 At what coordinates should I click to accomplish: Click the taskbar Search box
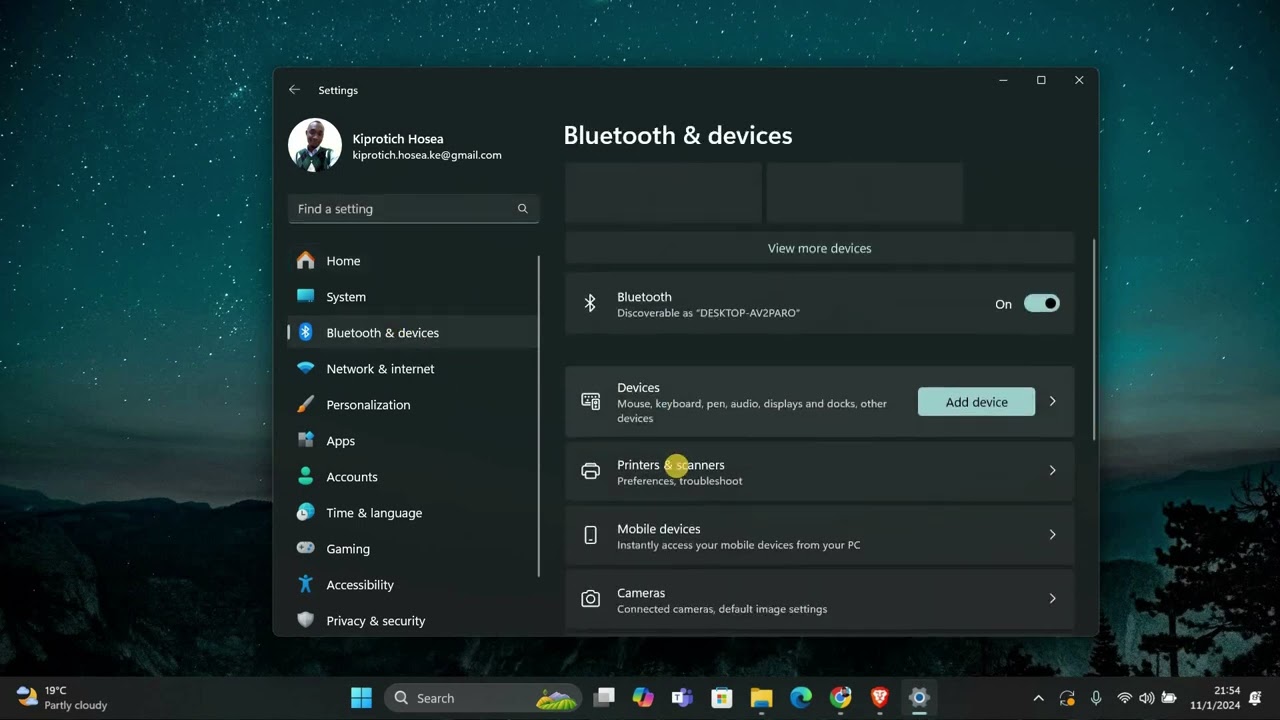coord(484,698)
